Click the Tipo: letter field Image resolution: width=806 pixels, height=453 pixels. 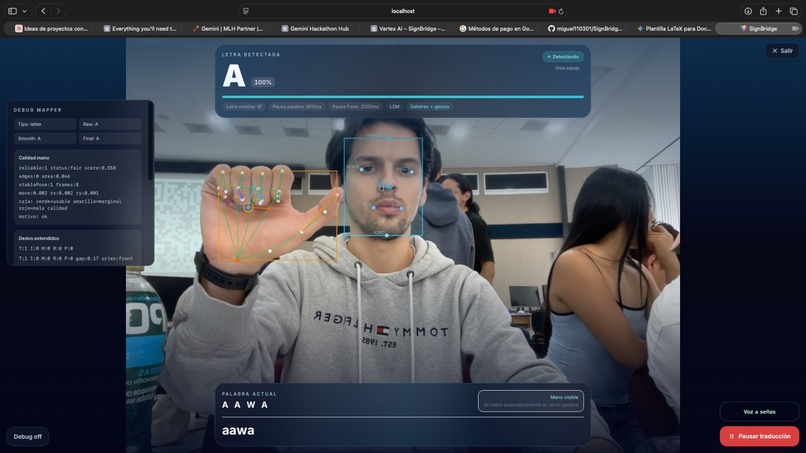[44, 124]
